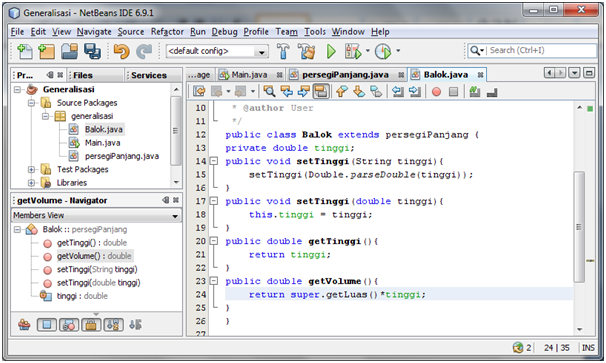Click the Open Project folder icon
Screen dimensions: 606x363
point(69,51)
